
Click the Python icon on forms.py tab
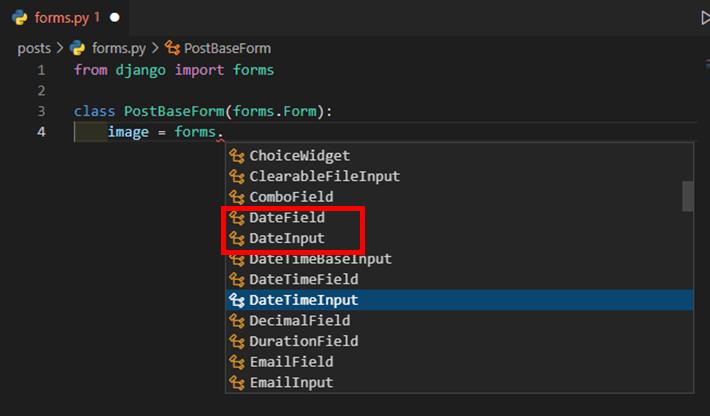pyautogui.click(x=19, y=18)
